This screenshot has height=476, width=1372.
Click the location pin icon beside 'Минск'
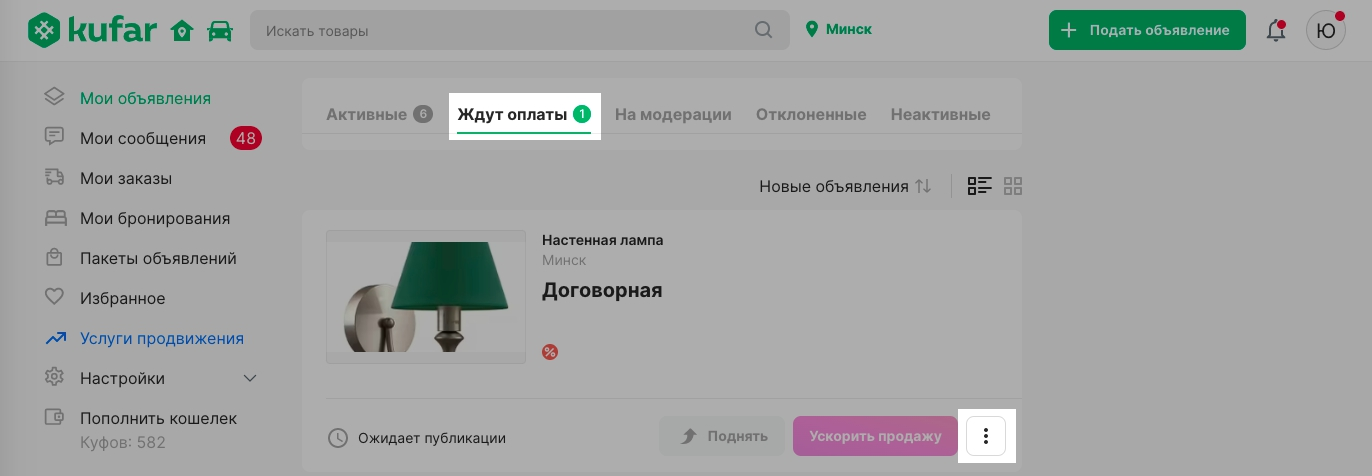pos(812,30)
